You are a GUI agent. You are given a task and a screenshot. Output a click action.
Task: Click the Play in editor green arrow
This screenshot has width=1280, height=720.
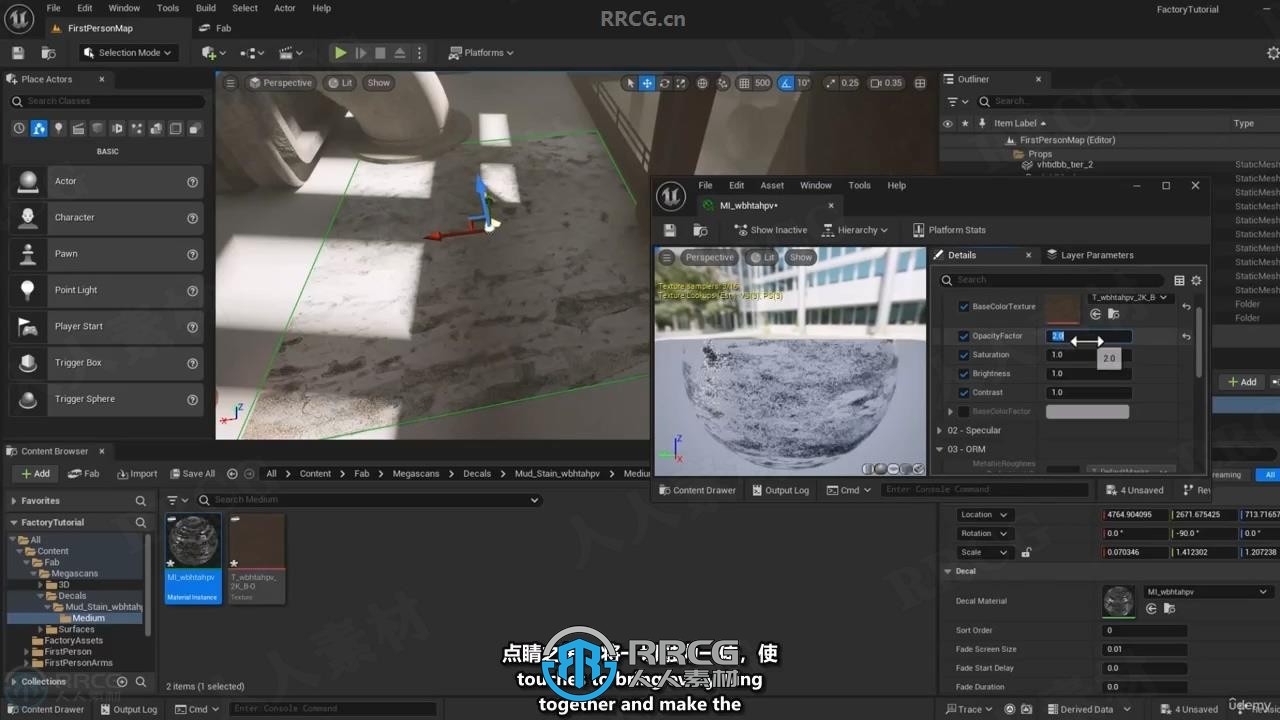point(340,53)
